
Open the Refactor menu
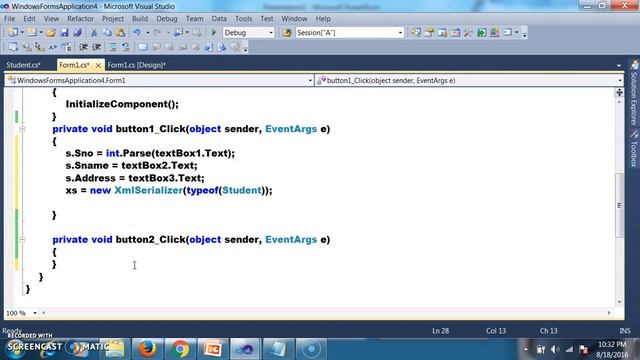80,19
